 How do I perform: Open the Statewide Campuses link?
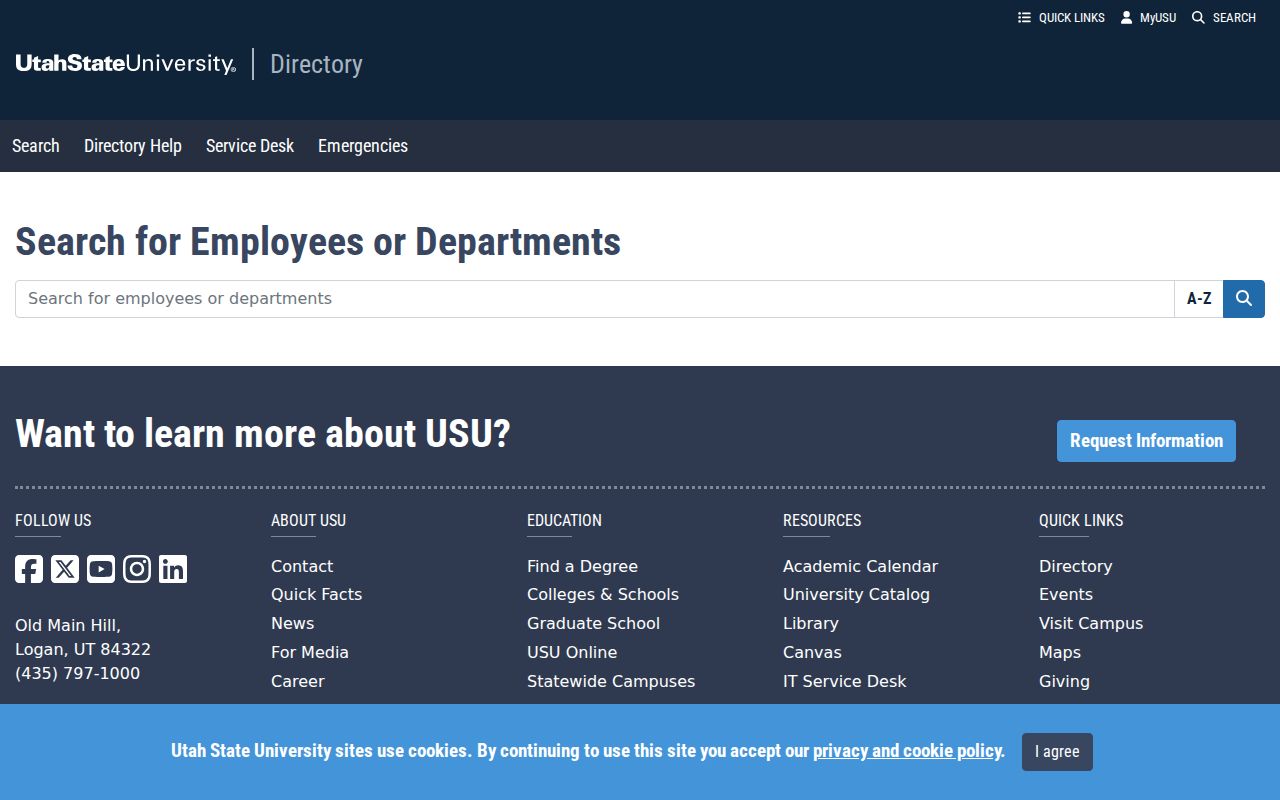tap(611, 681)
